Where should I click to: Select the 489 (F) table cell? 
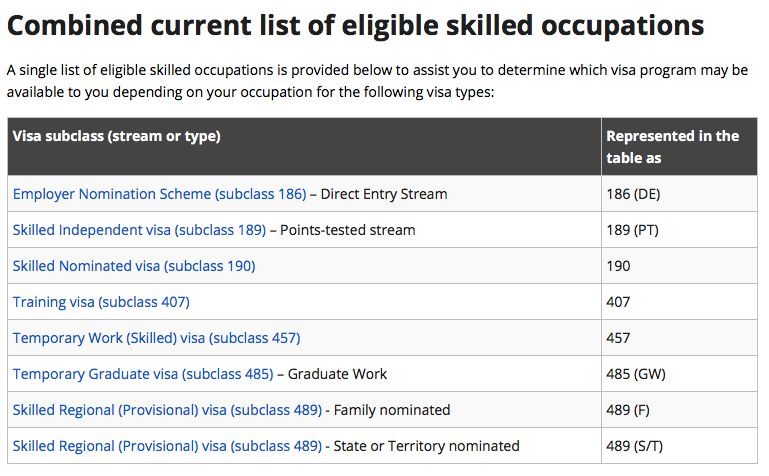pos(679,410)
